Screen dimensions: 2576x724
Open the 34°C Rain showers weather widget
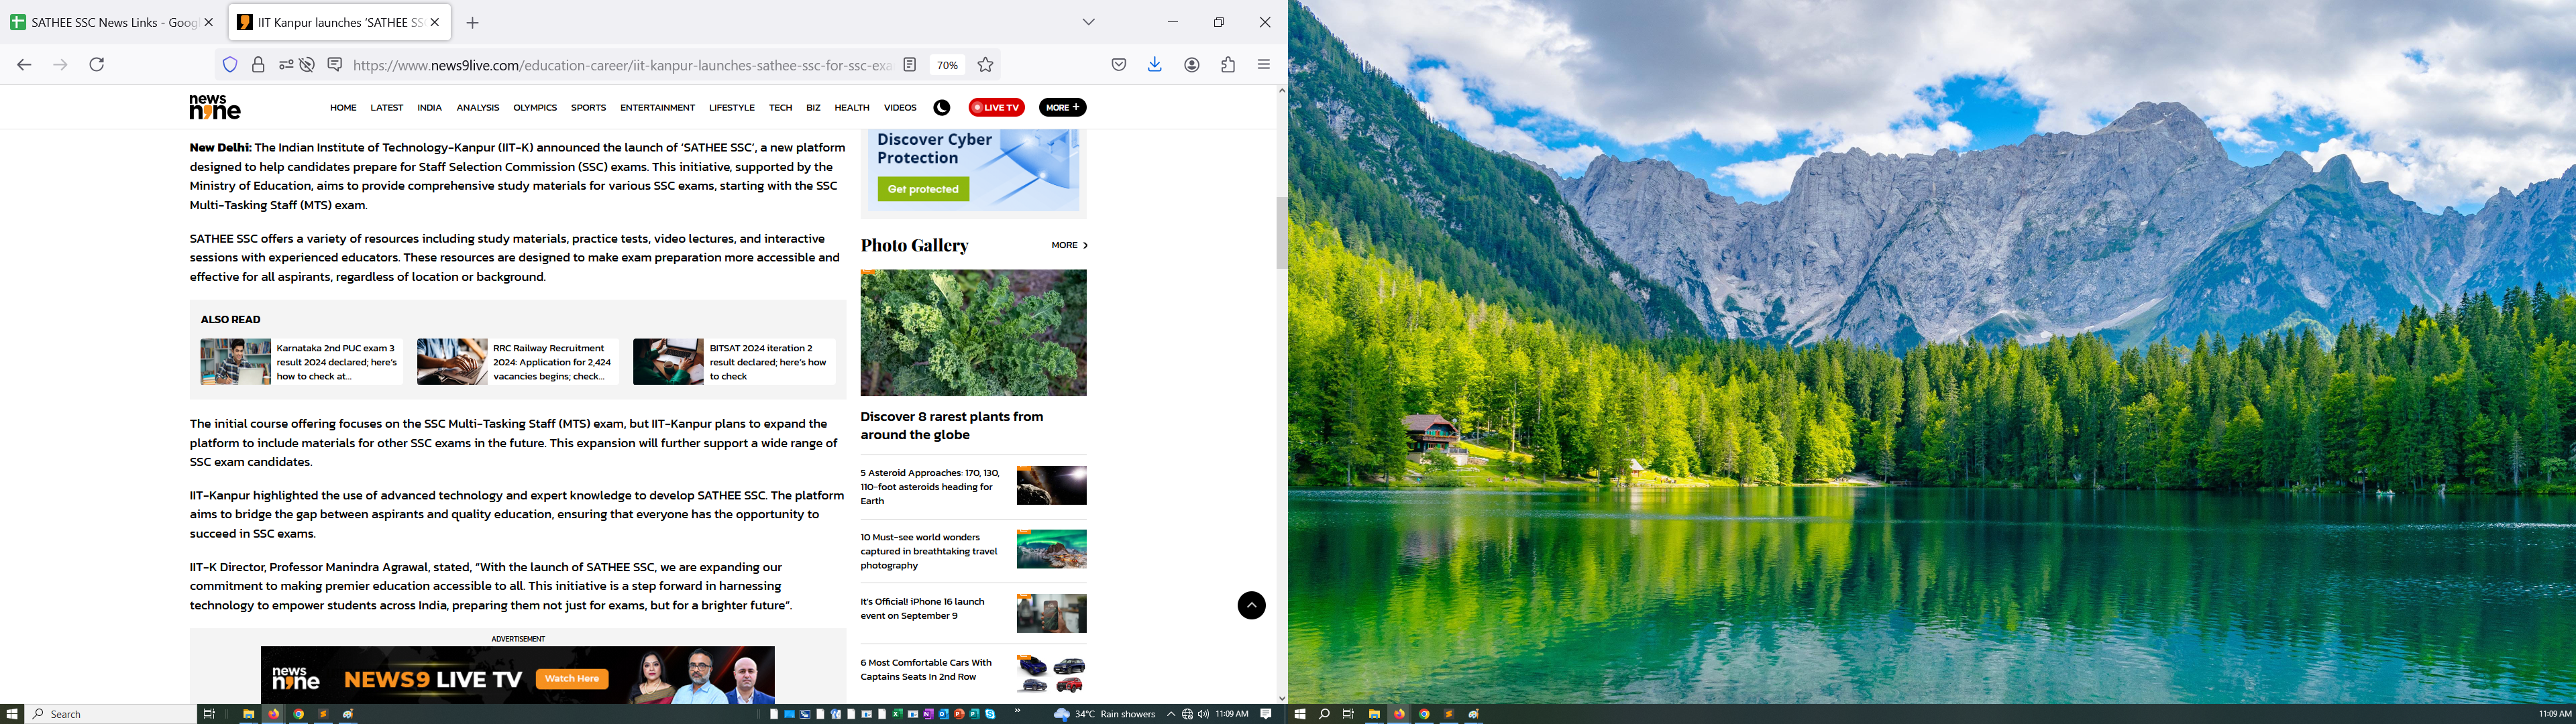(1104, 714)
